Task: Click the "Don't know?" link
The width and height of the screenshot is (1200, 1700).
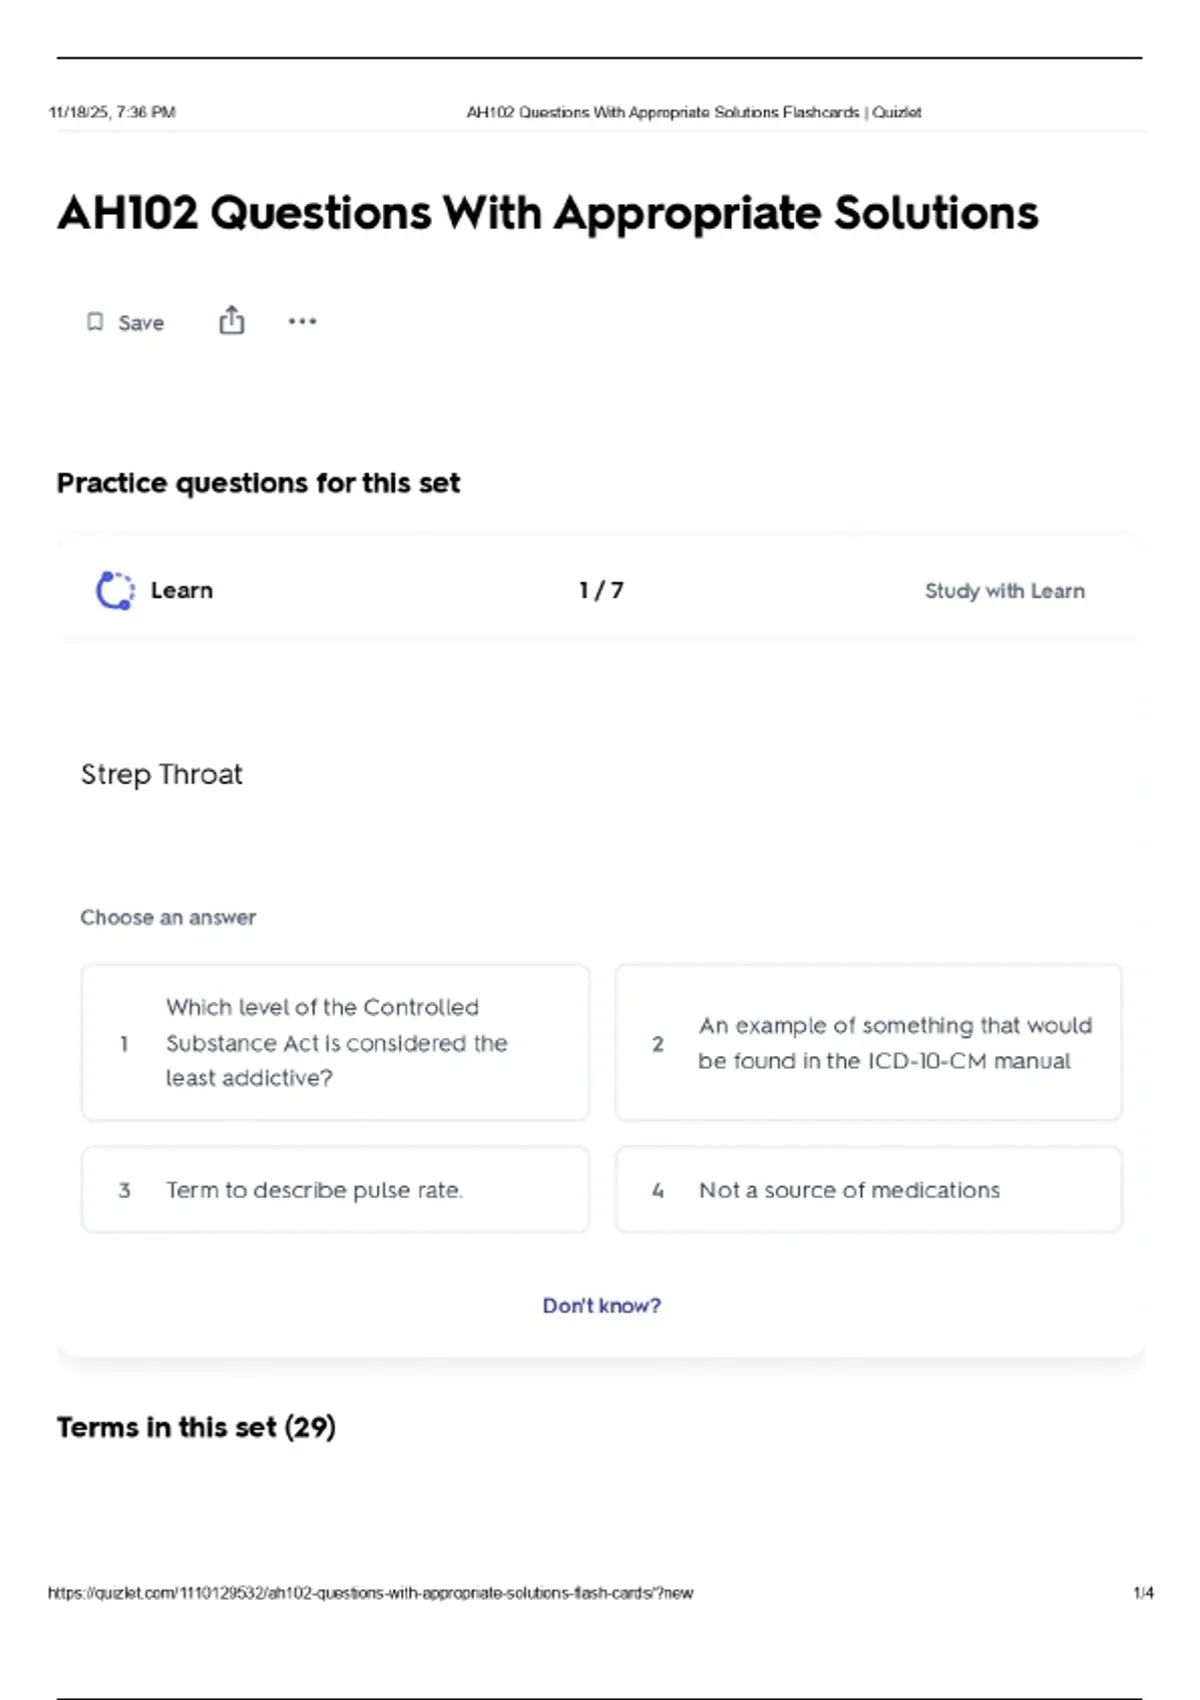Action: 601,1306
